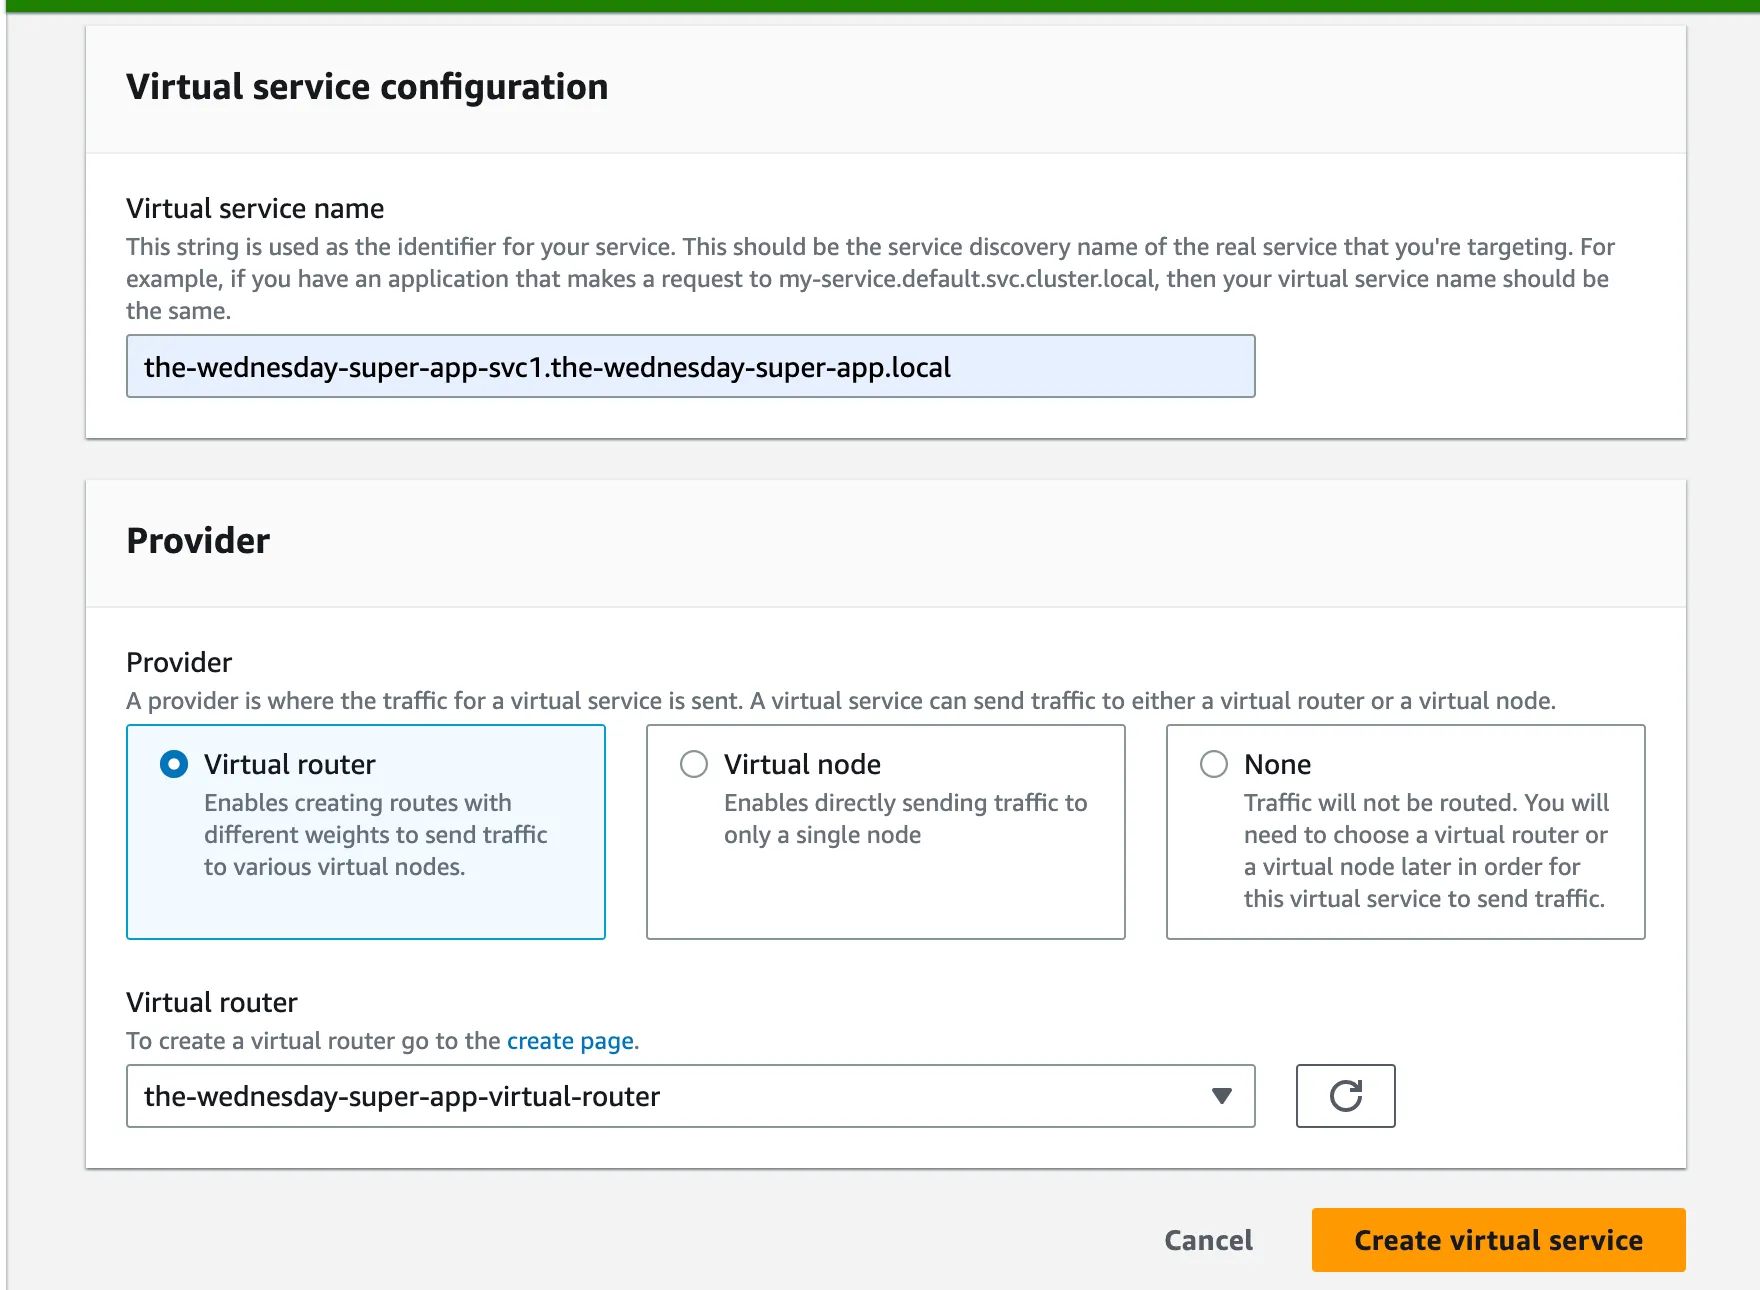This screenshot has height=1290, width=1760.
Task: Click the Virtual service configuration heading
Action: point(367,87)
